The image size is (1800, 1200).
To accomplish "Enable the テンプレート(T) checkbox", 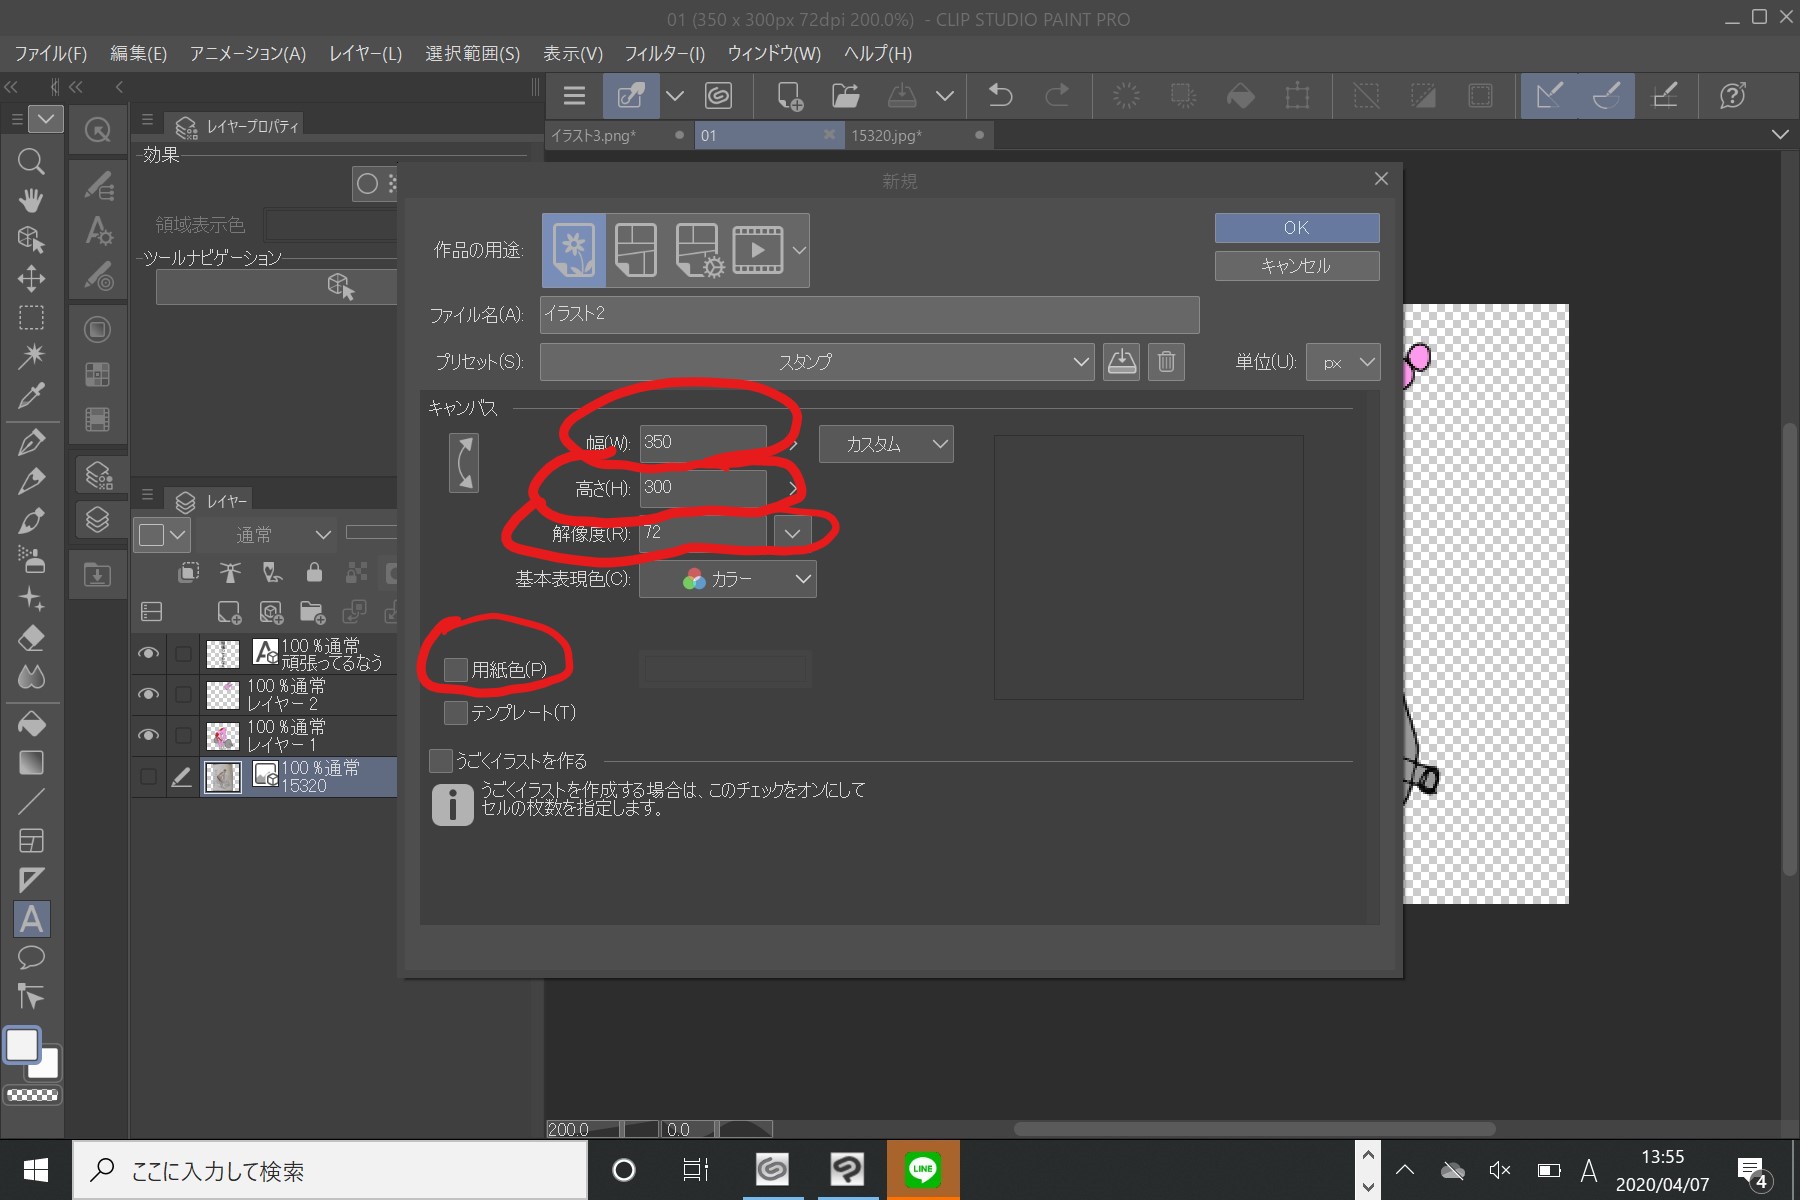I will 455,712.
